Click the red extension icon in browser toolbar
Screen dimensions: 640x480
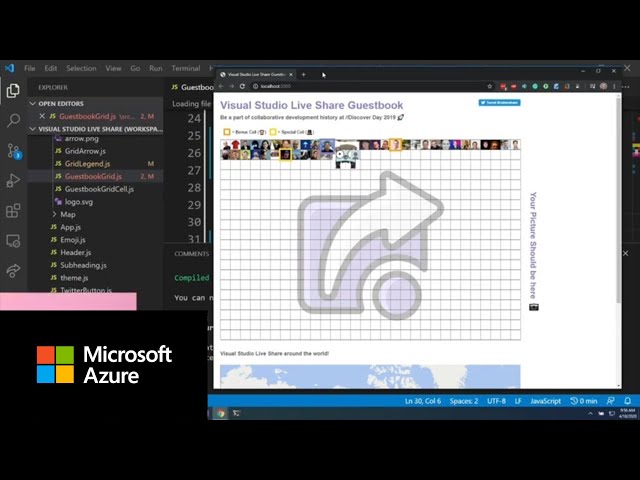coord(503,86)
